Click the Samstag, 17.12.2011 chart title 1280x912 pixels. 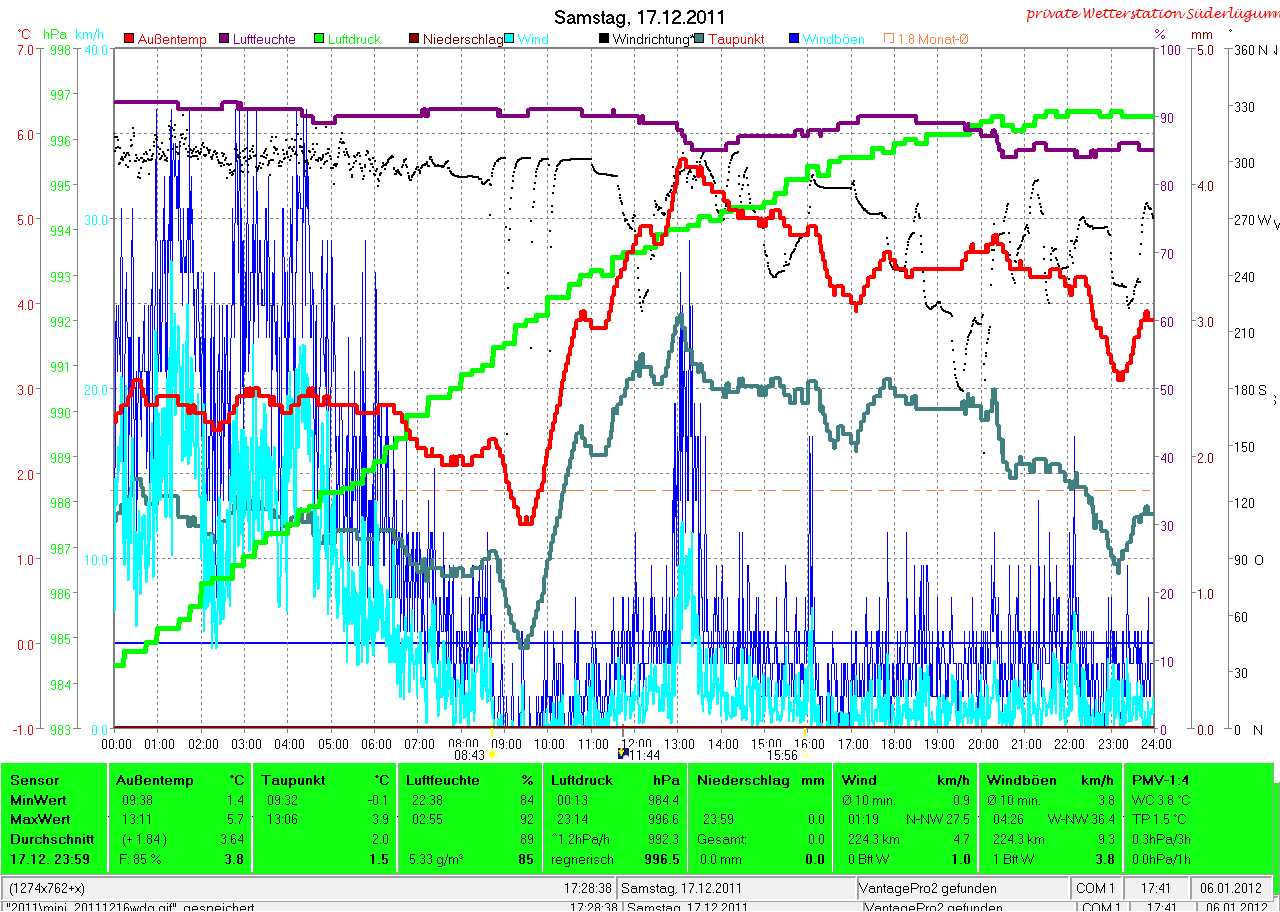(640, 17)
